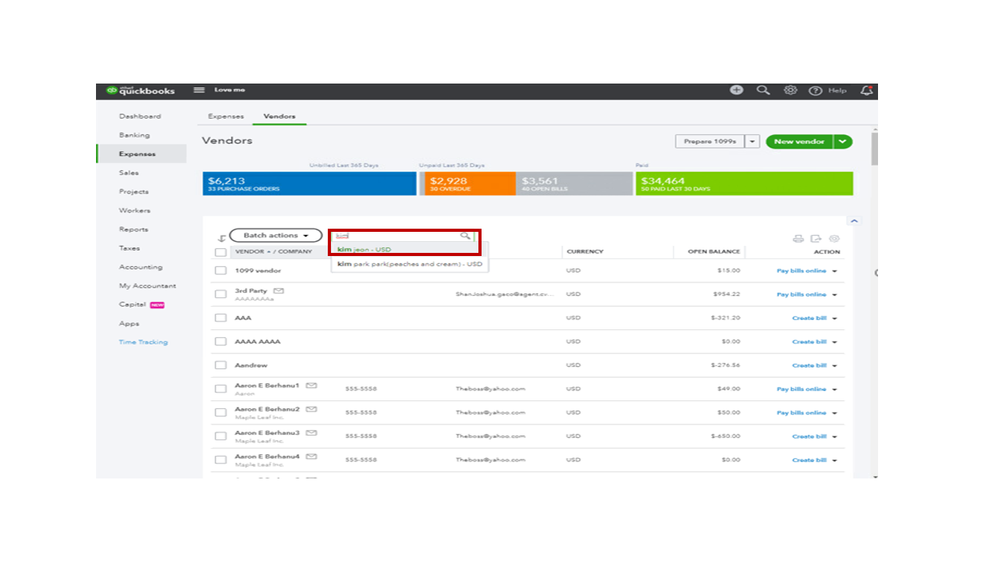Open Capital in the sidebar
The image size is (999, 562).
[133, 305]
